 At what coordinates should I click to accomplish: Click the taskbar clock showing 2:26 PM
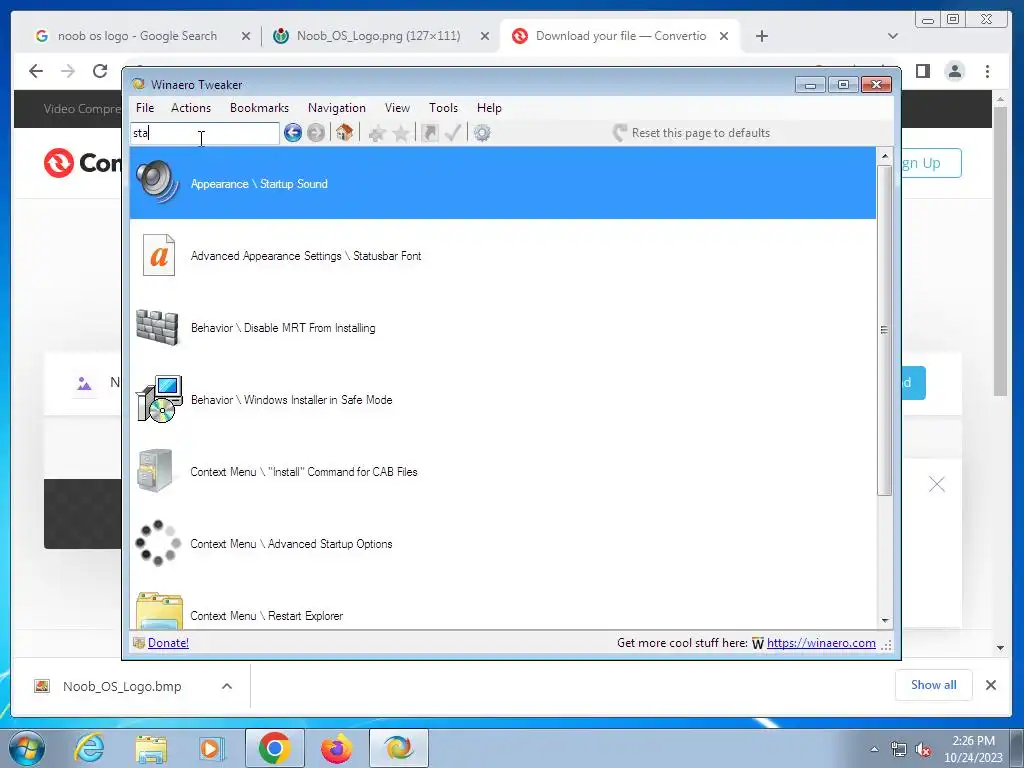click(973, 749)
